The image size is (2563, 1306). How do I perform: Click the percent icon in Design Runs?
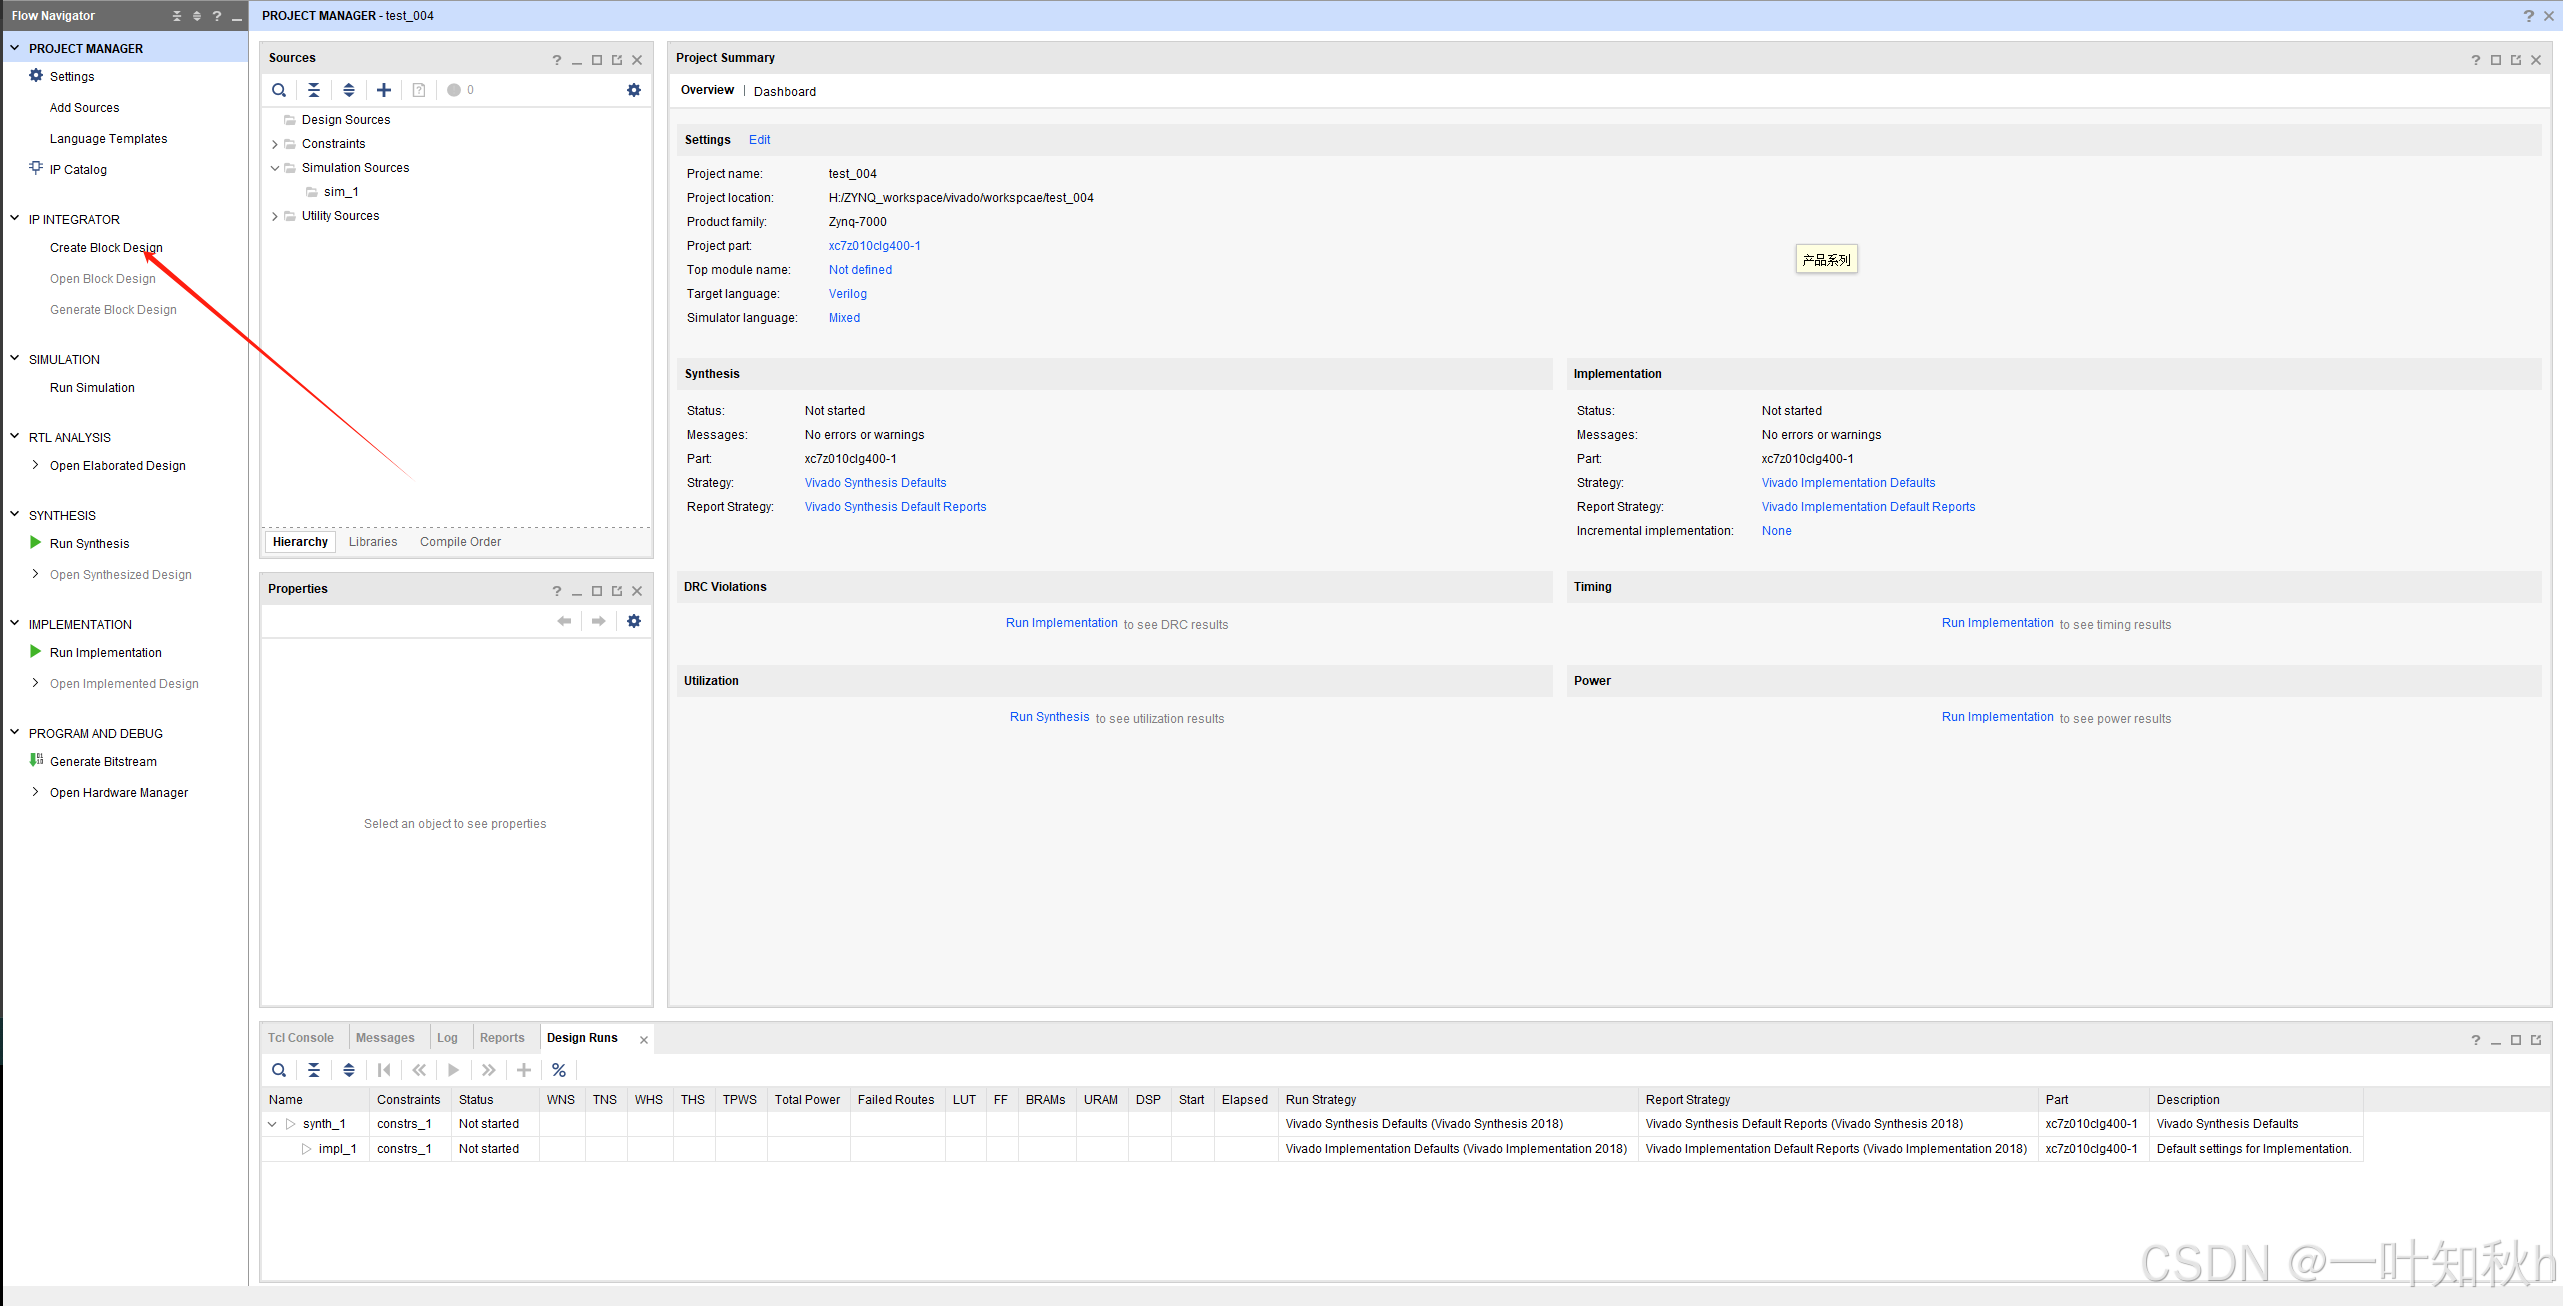coord(559,1070)
